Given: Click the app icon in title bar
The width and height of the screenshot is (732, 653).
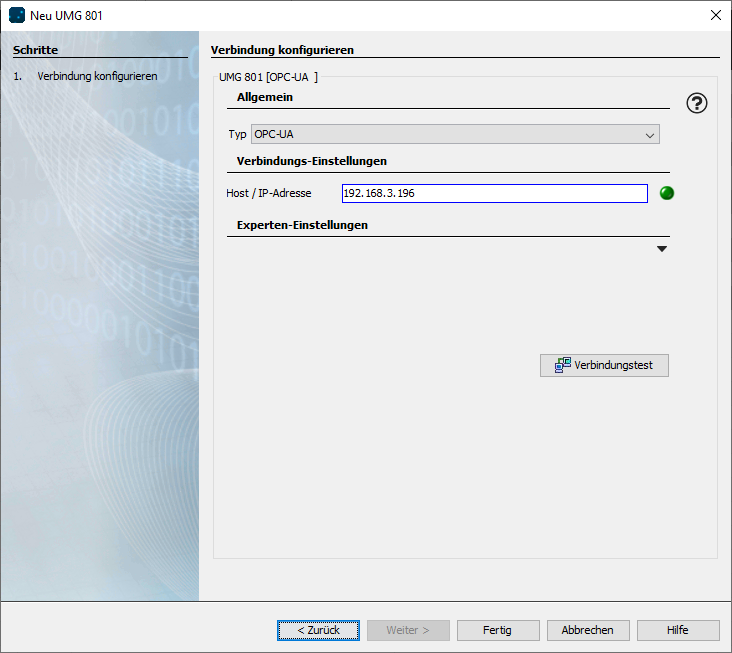Looking at the screenshot, I should click(x=17, y=15).
